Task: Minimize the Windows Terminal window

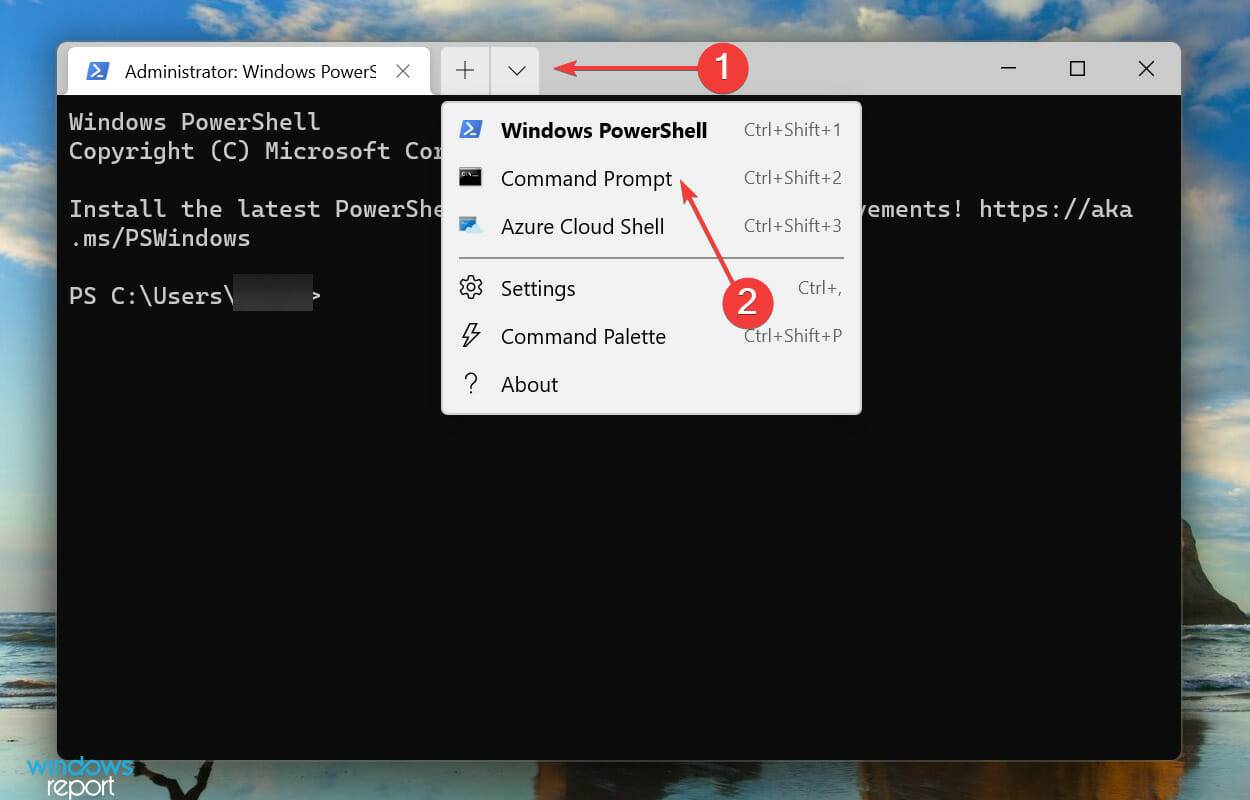Action: pyautogui.click(x=1007, y=68)
